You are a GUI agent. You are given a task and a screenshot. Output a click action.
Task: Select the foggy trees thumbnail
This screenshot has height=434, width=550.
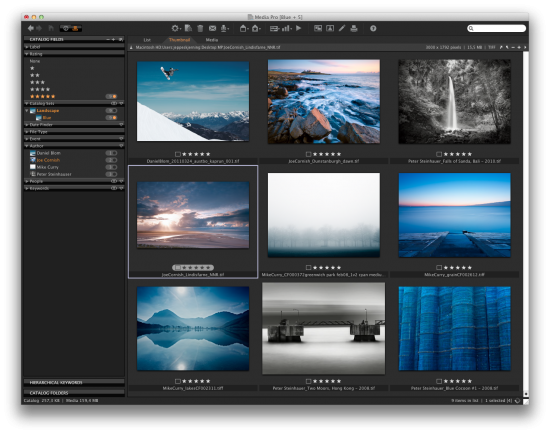click(324, 215)
